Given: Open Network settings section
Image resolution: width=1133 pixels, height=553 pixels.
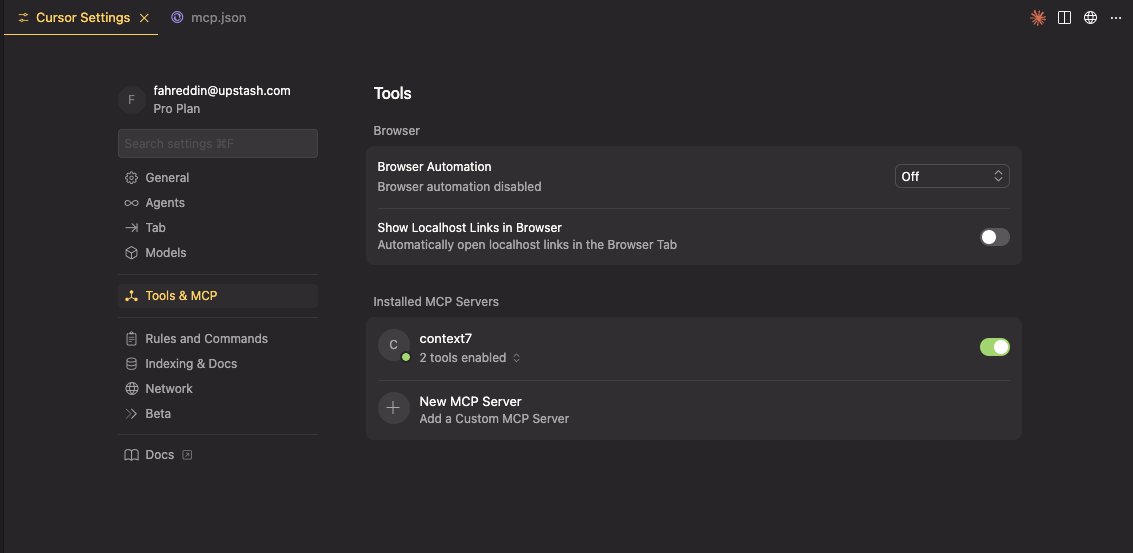Looking at the screenshot, I should 217,389.
